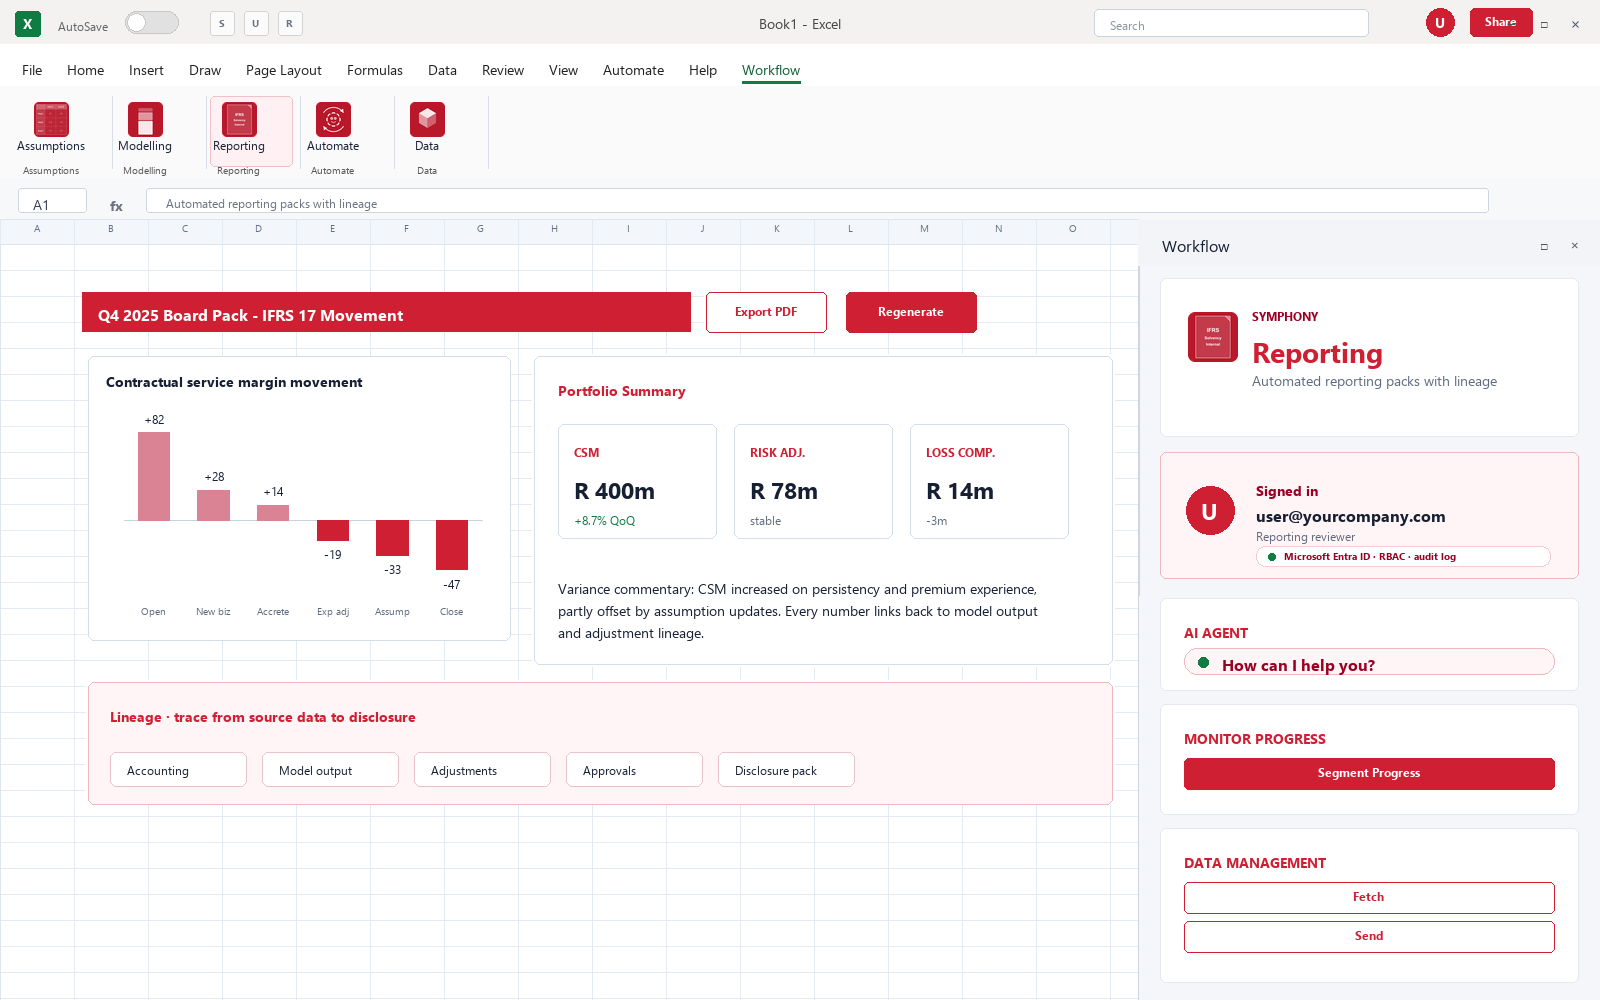Select the Accounting lineage step
Viewport: 1600px width, 1000px height.
click(178, 770)
